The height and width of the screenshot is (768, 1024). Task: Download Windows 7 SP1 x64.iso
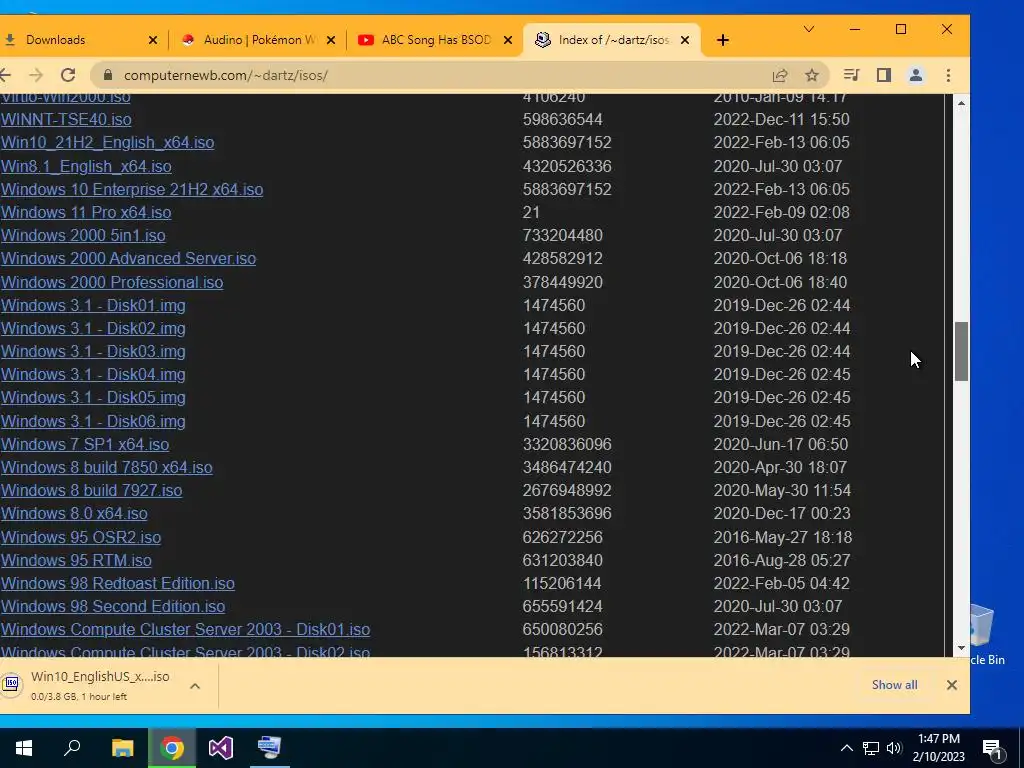pyautogui.click(x=85, y=444)
